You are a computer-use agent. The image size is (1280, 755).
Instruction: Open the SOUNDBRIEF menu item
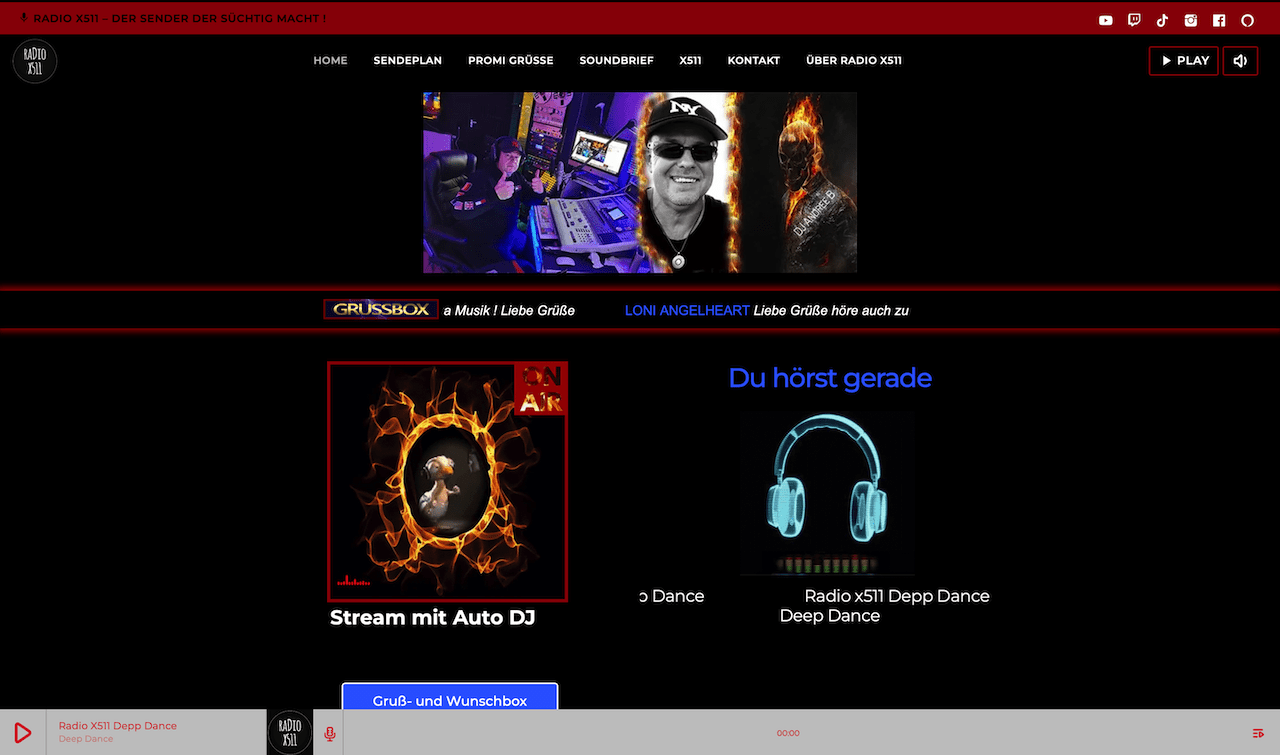617,60
